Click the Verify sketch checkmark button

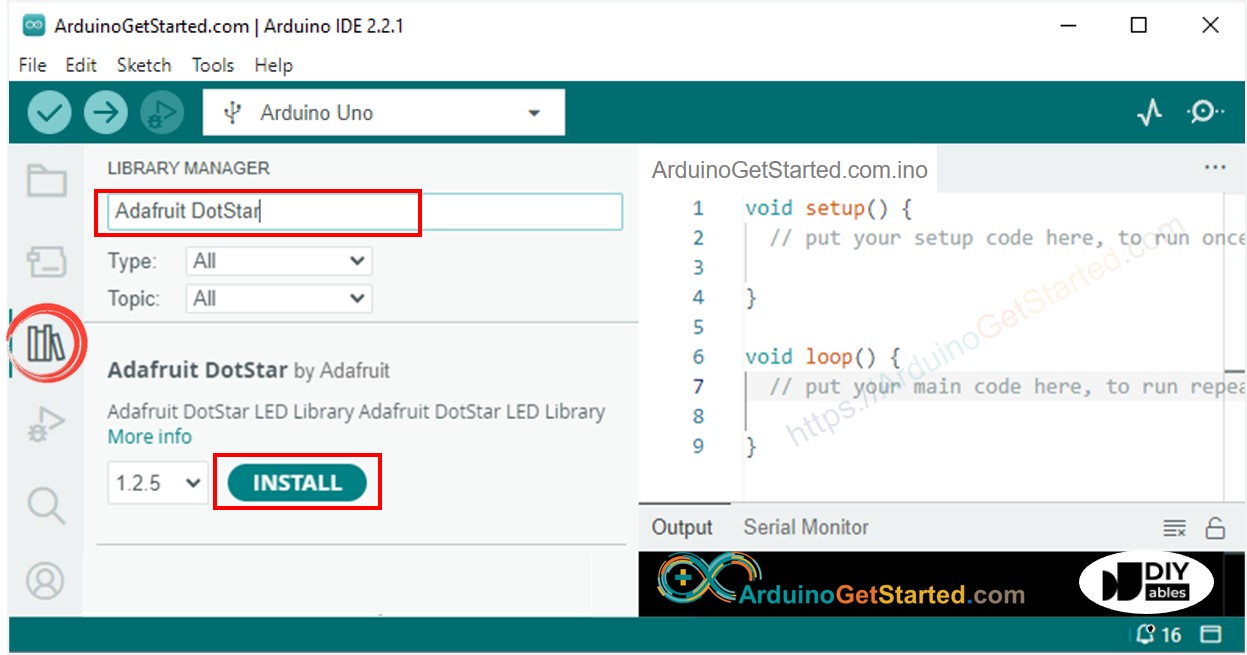49,113
